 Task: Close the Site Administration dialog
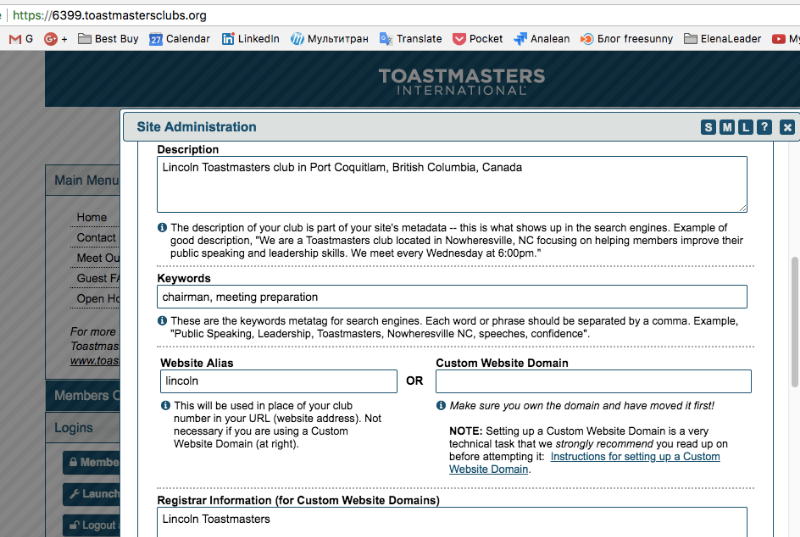[787, 127]
